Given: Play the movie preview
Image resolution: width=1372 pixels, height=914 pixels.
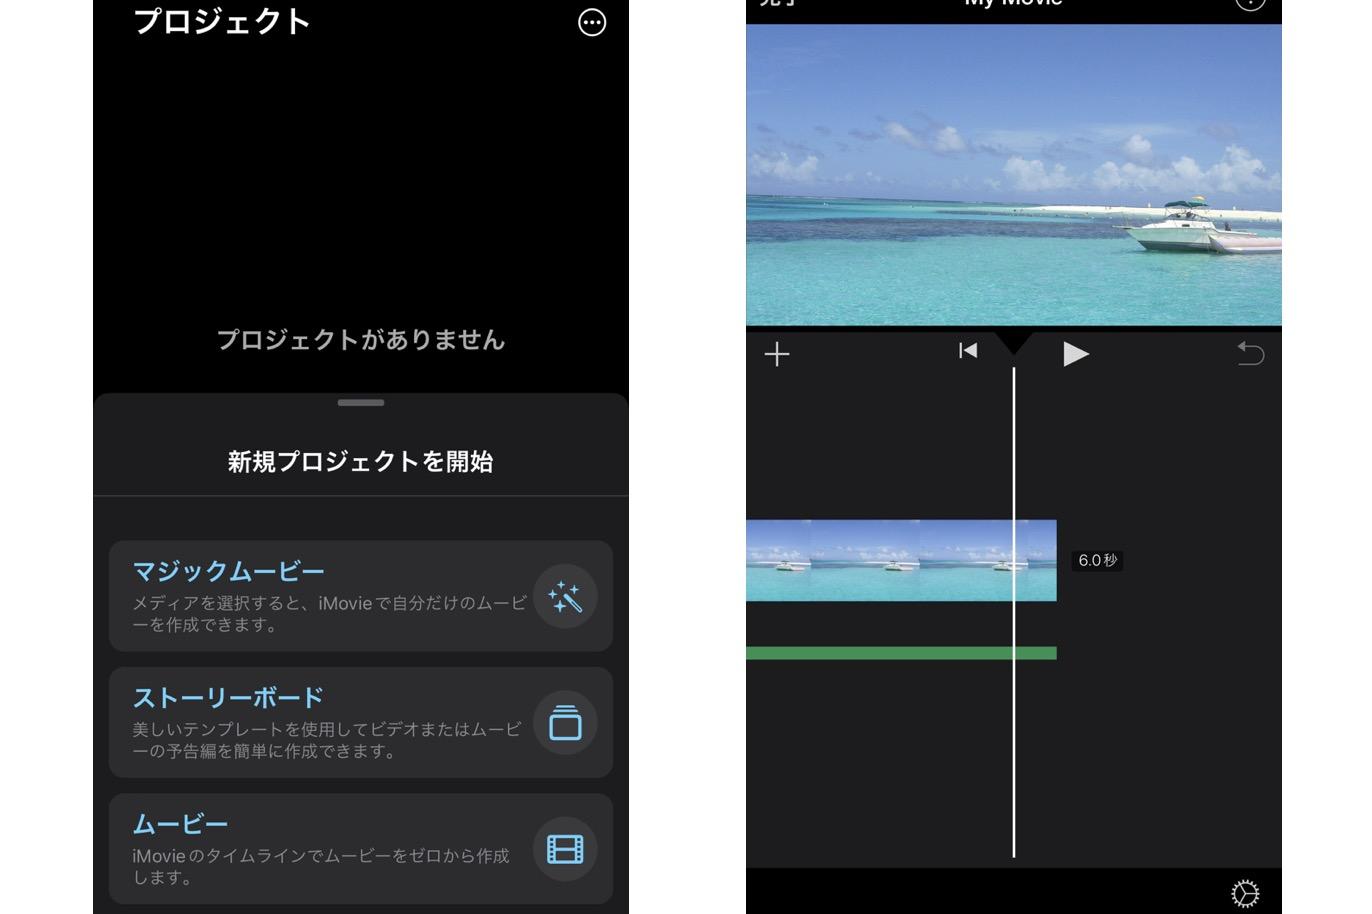Looking at the screenshot, I should (1076, 354).
